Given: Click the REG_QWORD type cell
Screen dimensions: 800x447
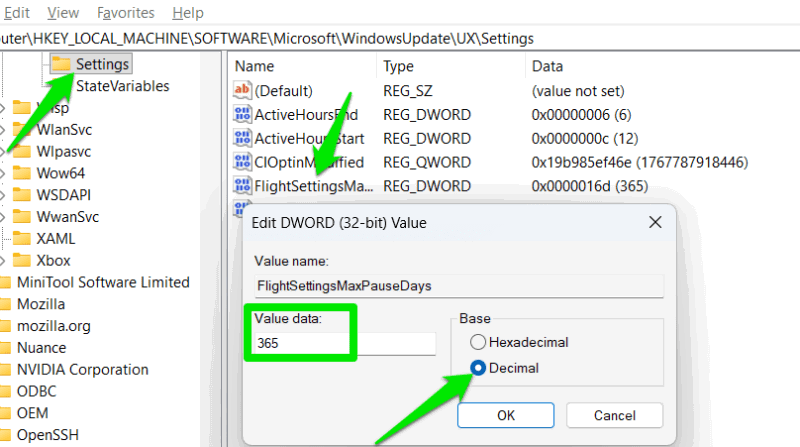Looking at the screenshot, I should pyautogui.click(x=427, y=162).
